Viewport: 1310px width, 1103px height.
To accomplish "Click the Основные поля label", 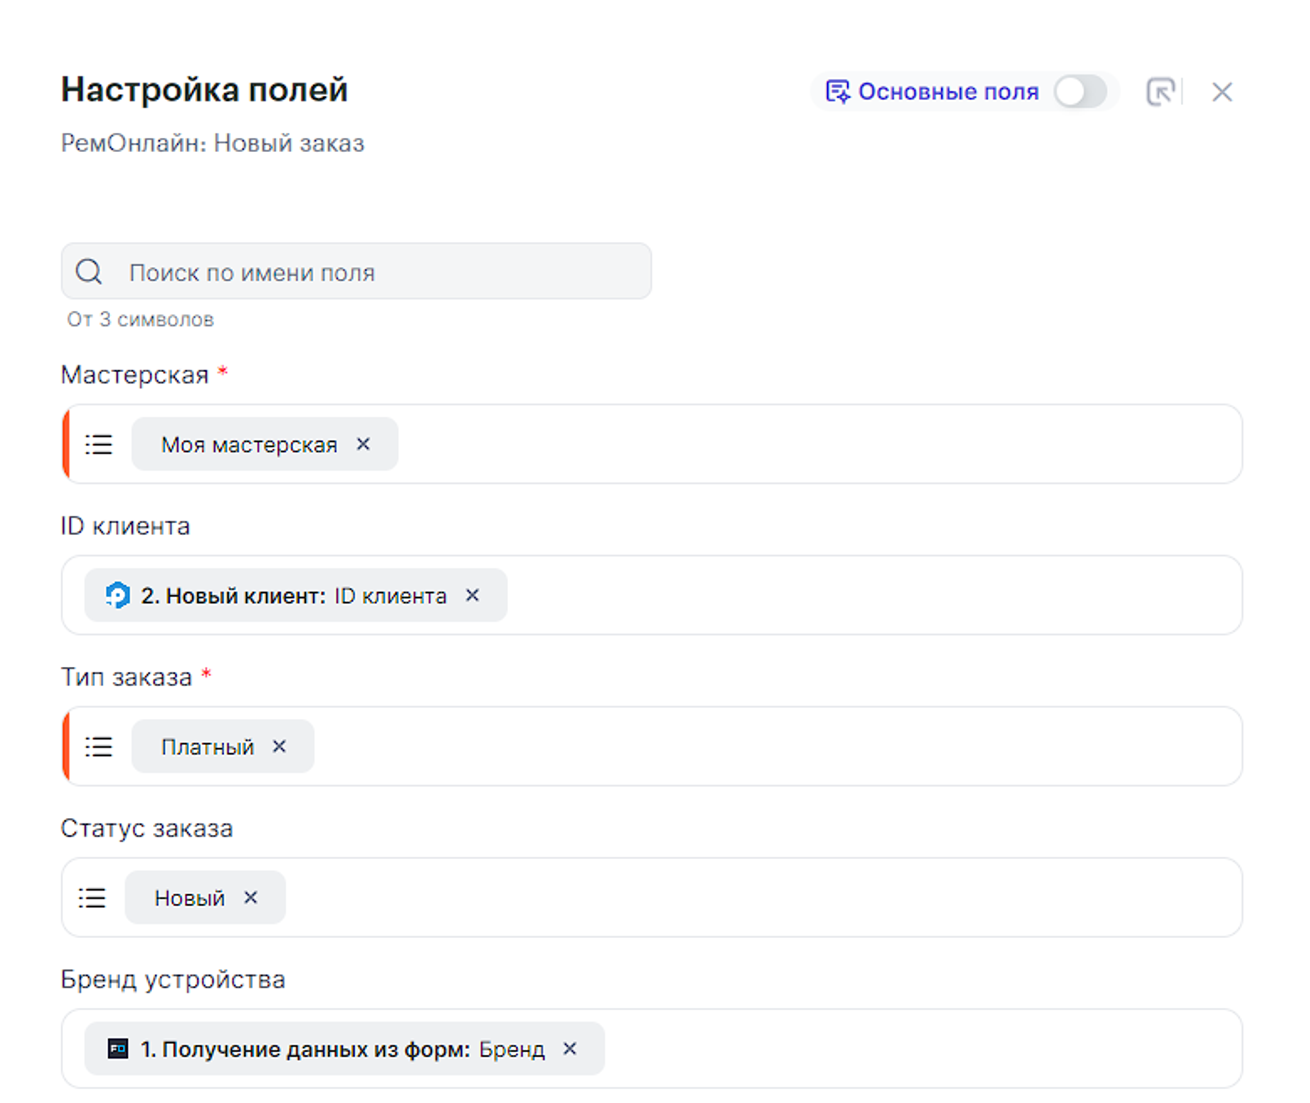I will click(x=947, y=92).
